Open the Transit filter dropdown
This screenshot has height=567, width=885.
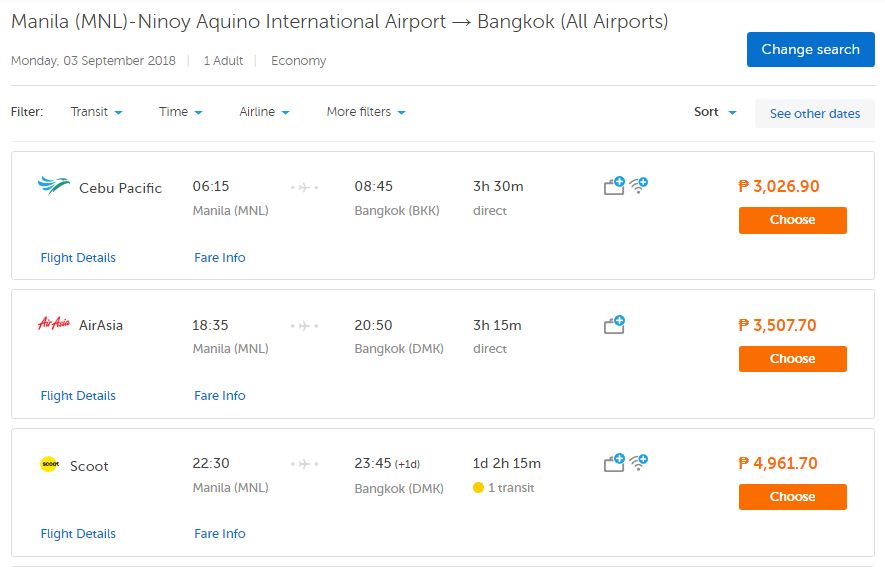[96, 112]
